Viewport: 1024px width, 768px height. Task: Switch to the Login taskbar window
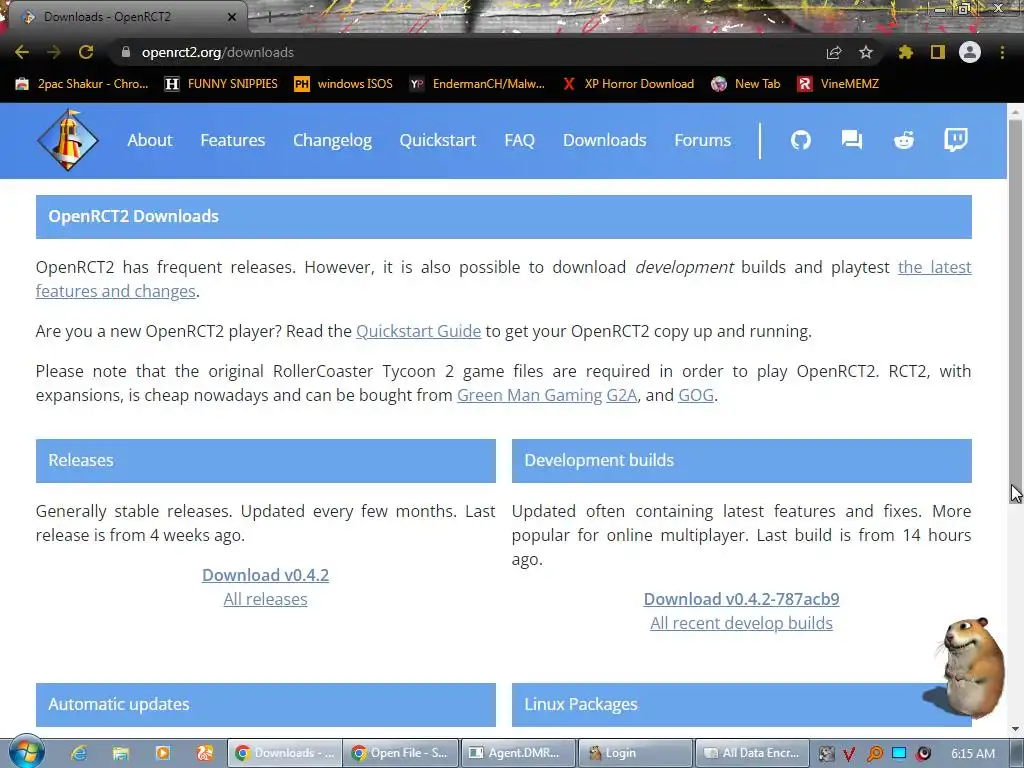[635, 753]
